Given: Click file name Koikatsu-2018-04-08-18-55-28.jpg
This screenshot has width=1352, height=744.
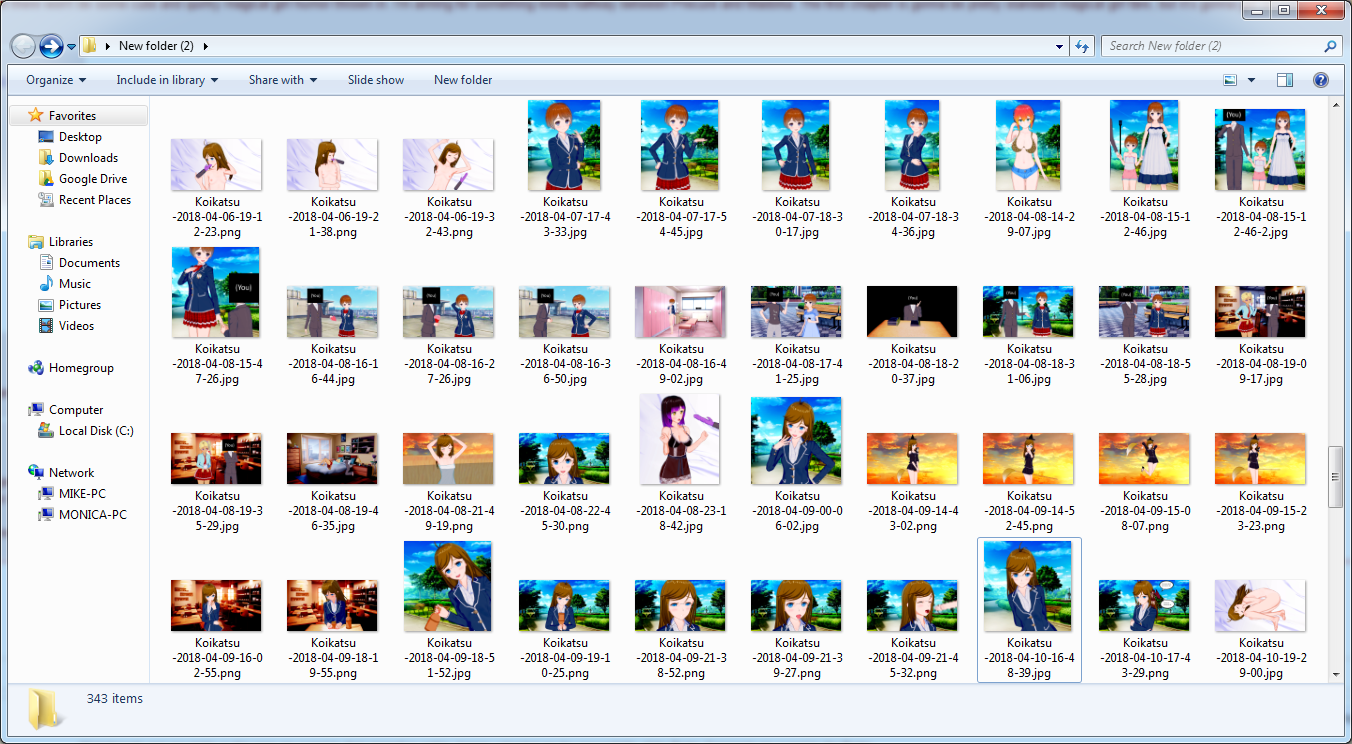Looking at the screenshot, I should [x=1145, y=364].
